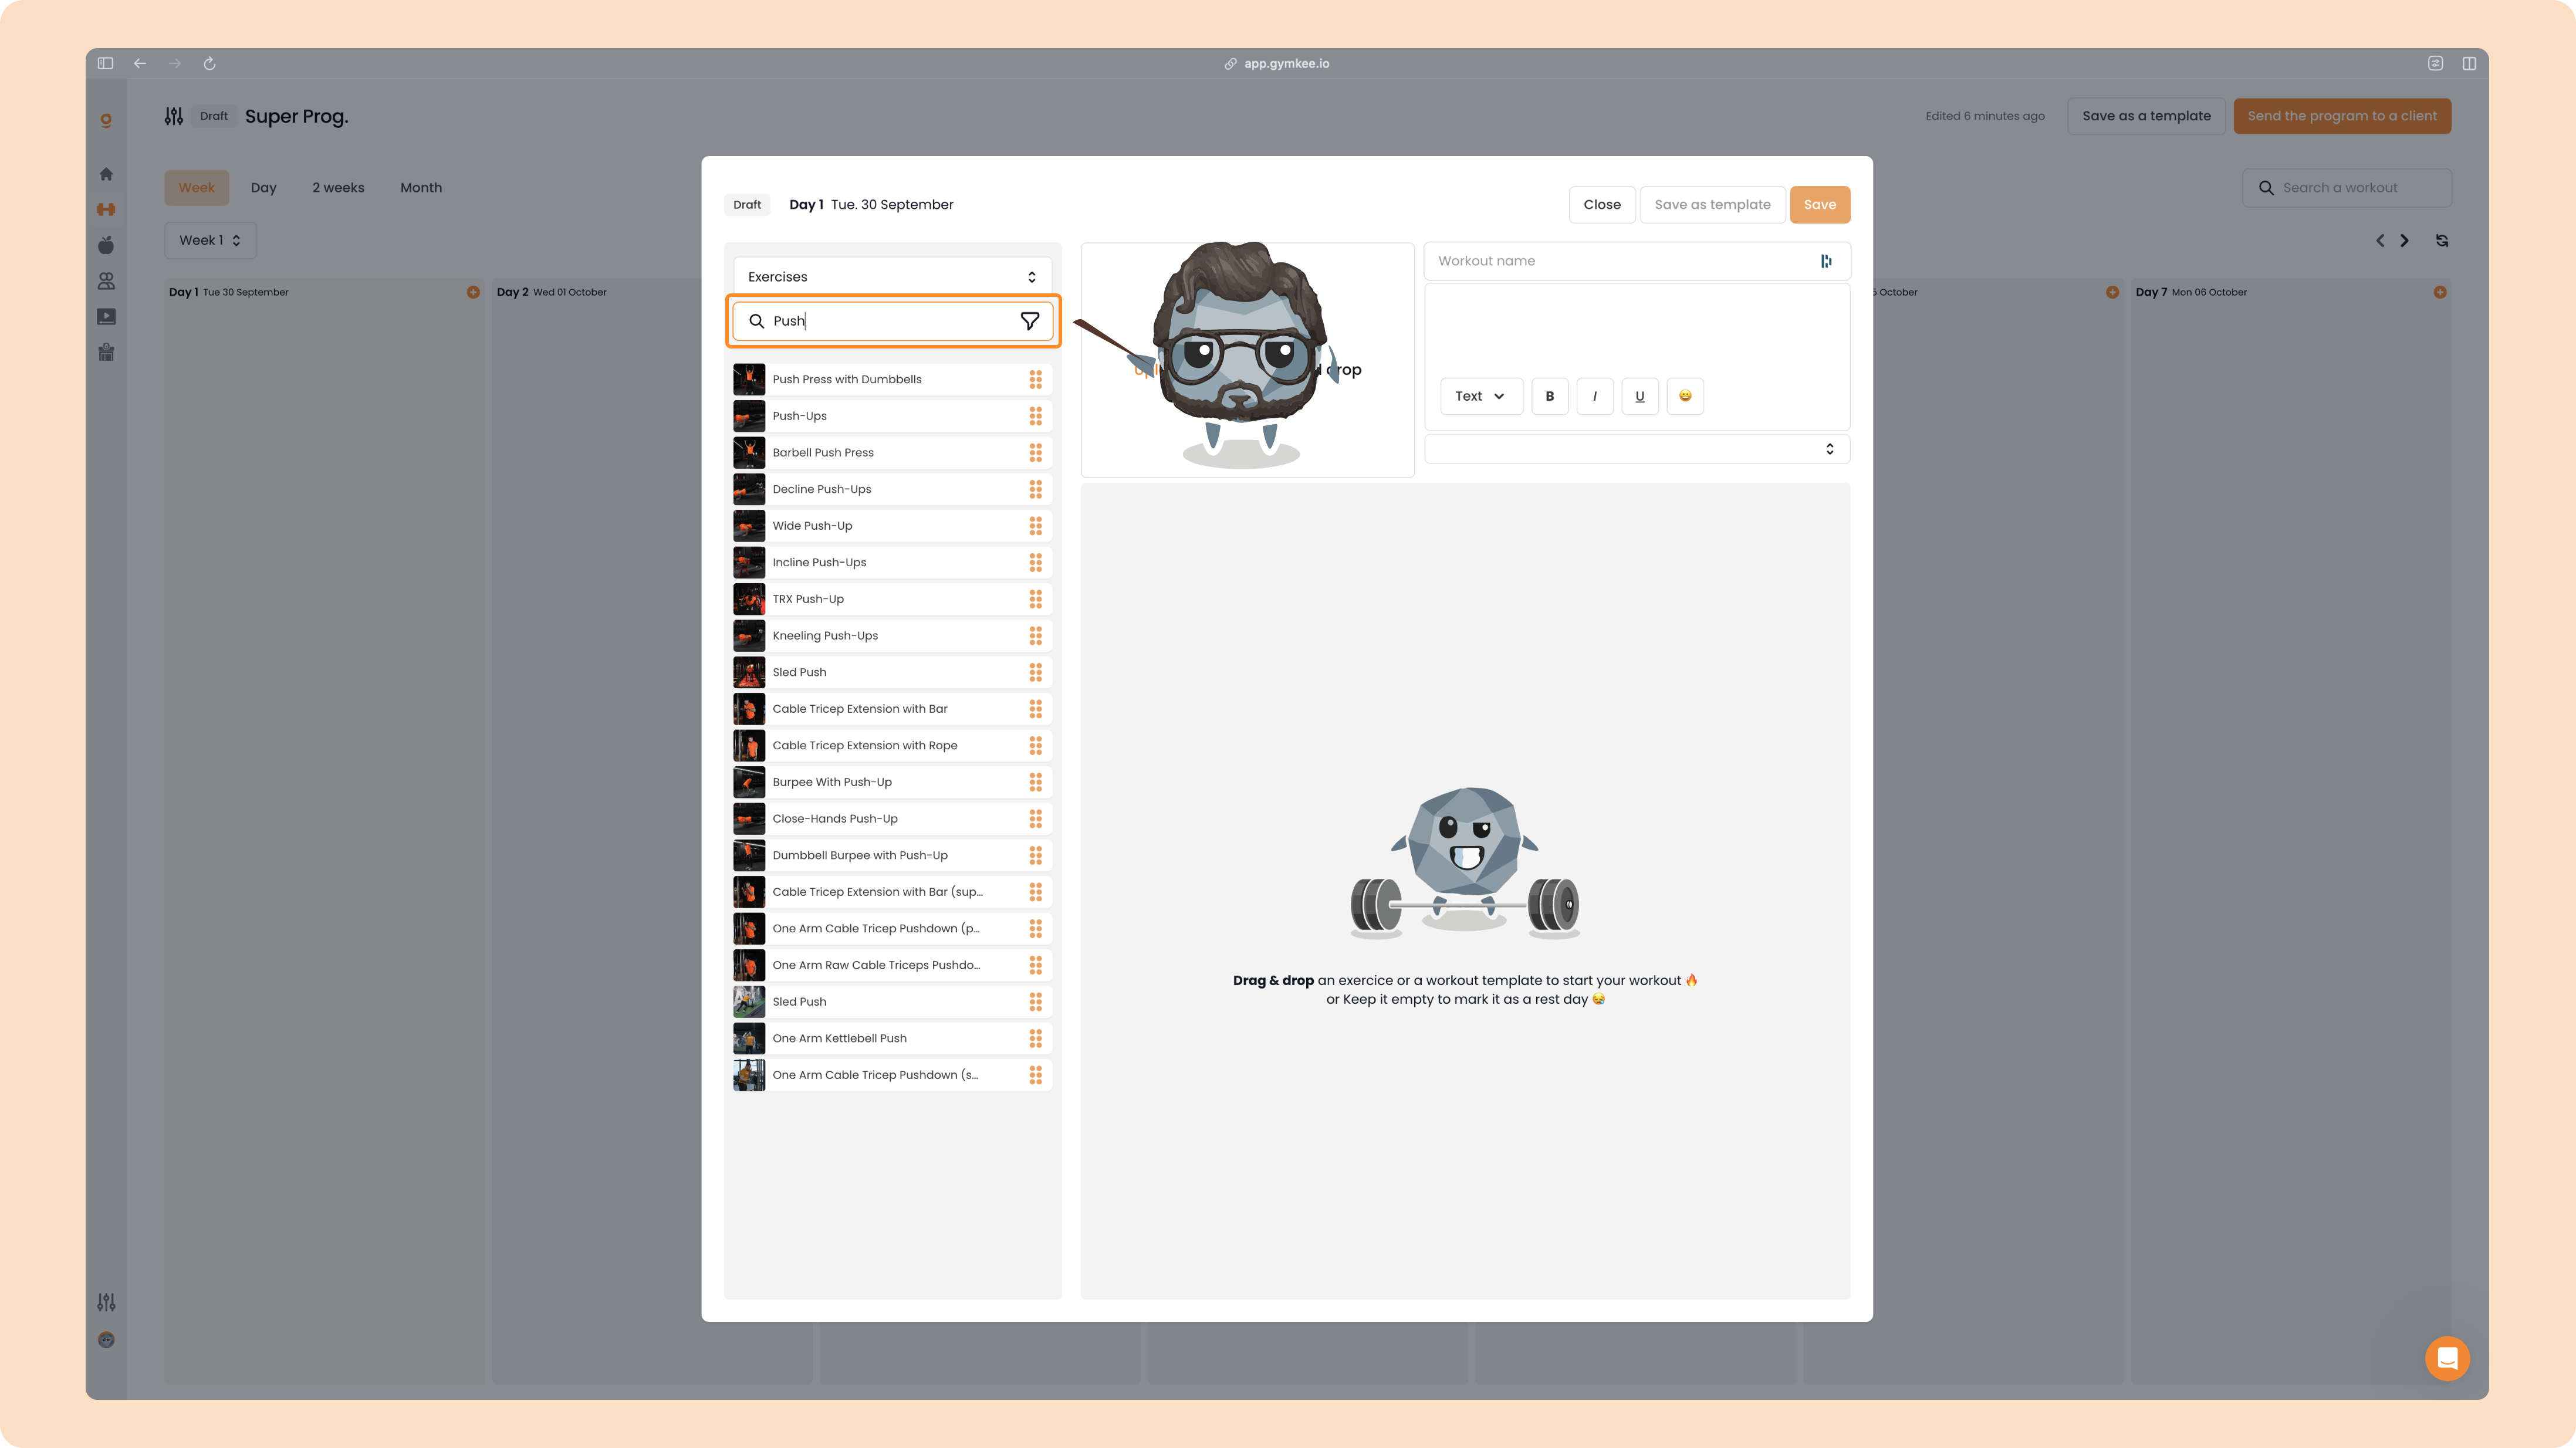Switch to the 2 weeks view tab
Screen dimensions: 2576x1448
(338, 188)
